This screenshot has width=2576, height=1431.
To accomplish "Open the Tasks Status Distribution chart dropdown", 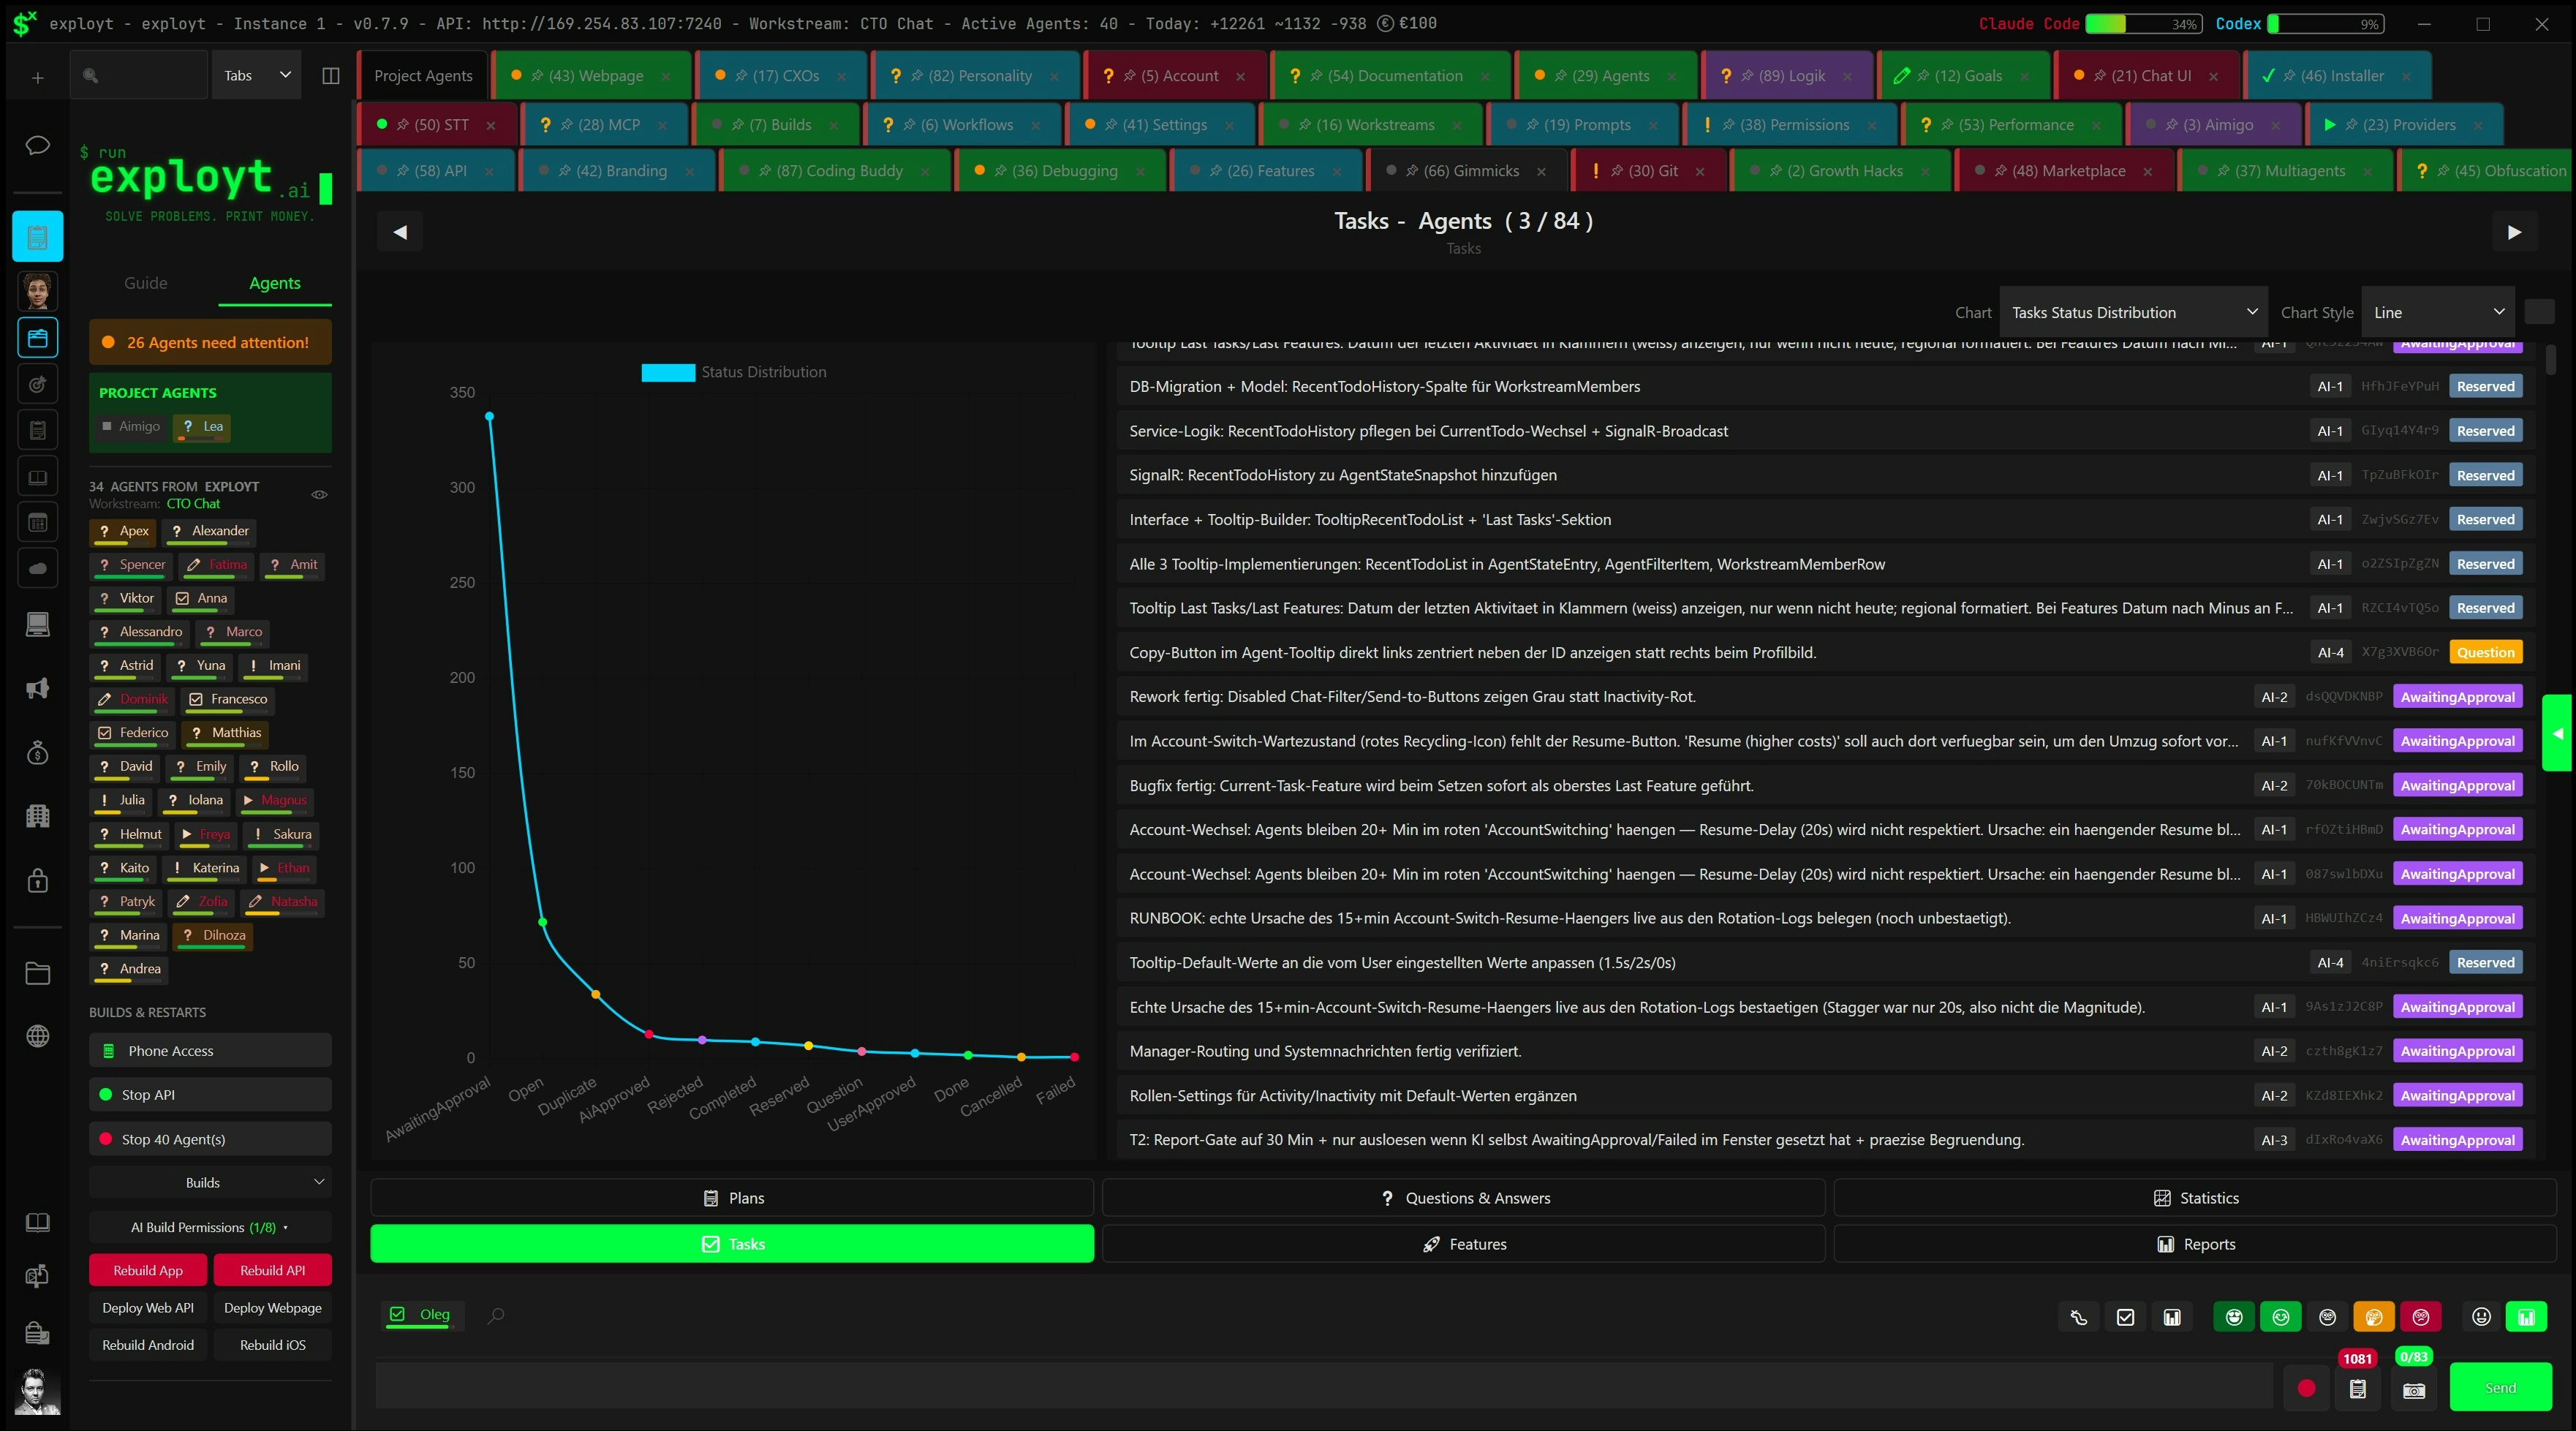I will pos(2134,312).
